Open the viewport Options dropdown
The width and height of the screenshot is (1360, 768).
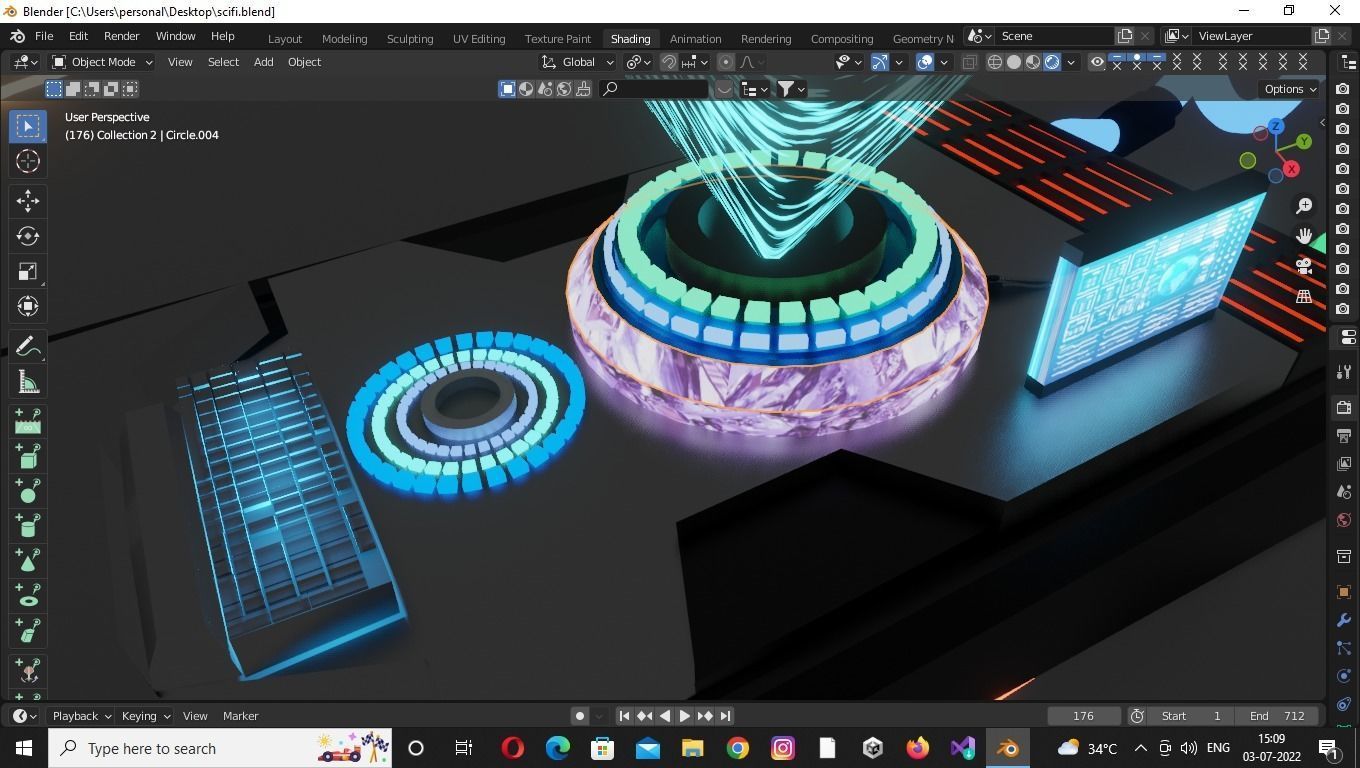coord(1288,89)
